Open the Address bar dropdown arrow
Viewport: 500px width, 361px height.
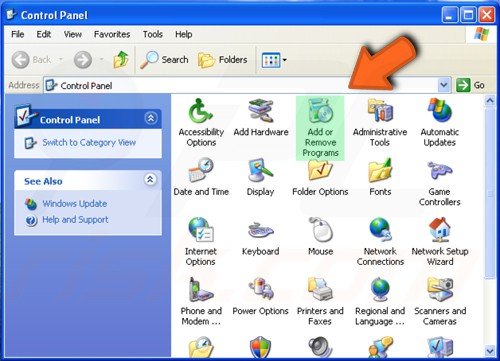coord(444,85)
